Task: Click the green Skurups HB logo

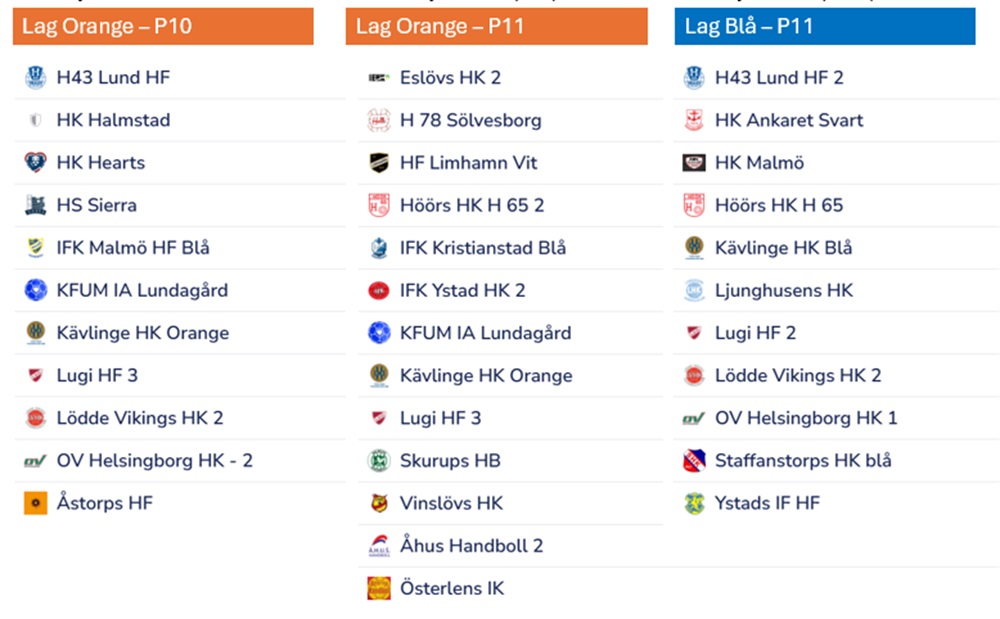Action: [379, 460]
